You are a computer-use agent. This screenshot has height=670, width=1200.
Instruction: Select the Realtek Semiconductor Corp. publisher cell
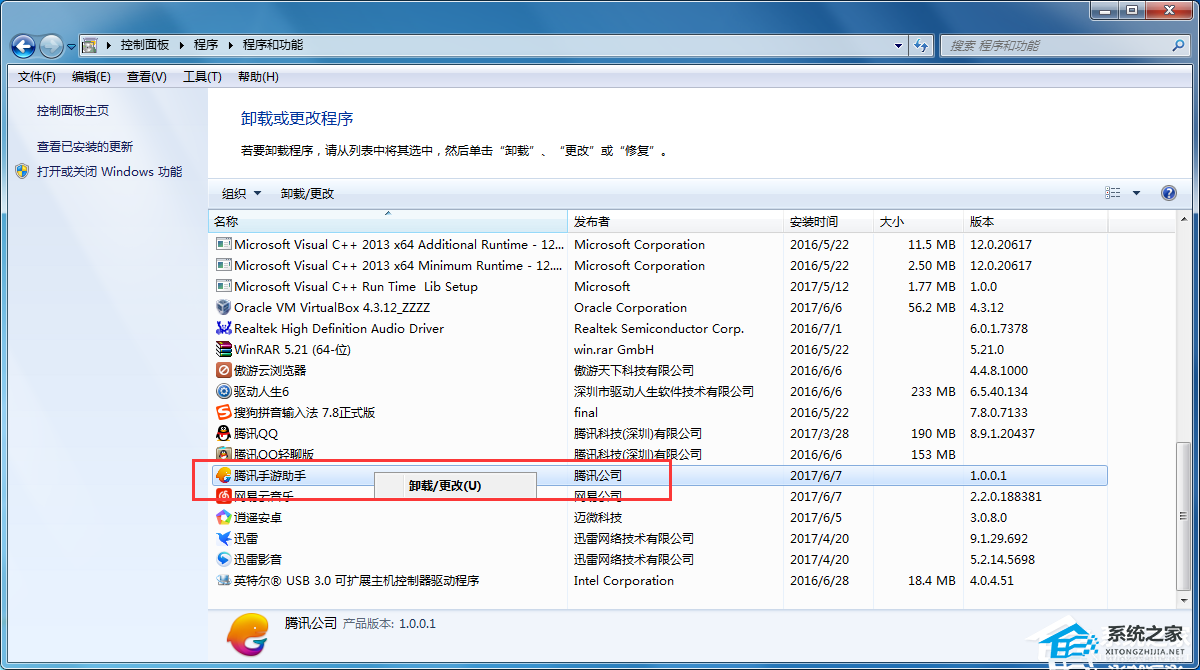tap(659, 329)
